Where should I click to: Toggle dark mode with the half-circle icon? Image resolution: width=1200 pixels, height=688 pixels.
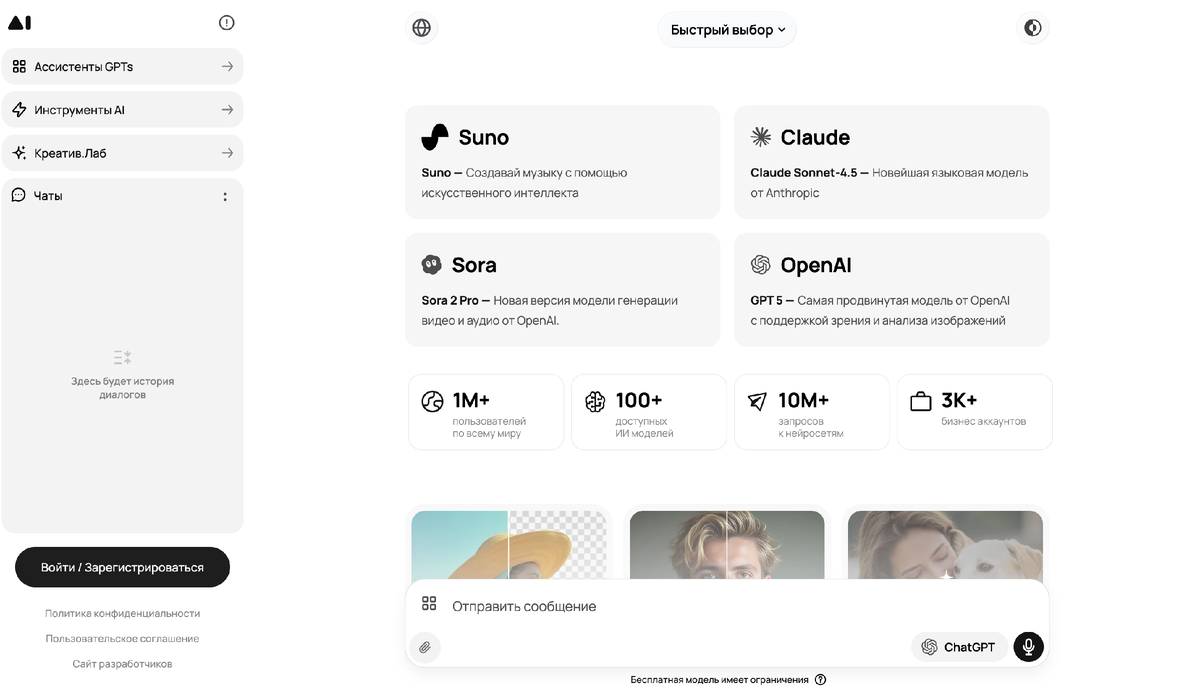[x=1033, y=28]
